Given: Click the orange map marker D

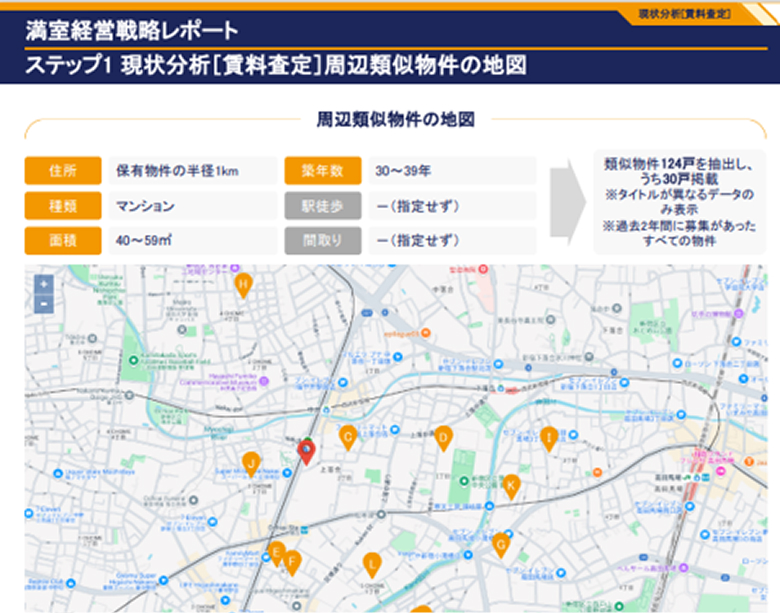Looking at the screenshot, I should [x=443, y=437].
